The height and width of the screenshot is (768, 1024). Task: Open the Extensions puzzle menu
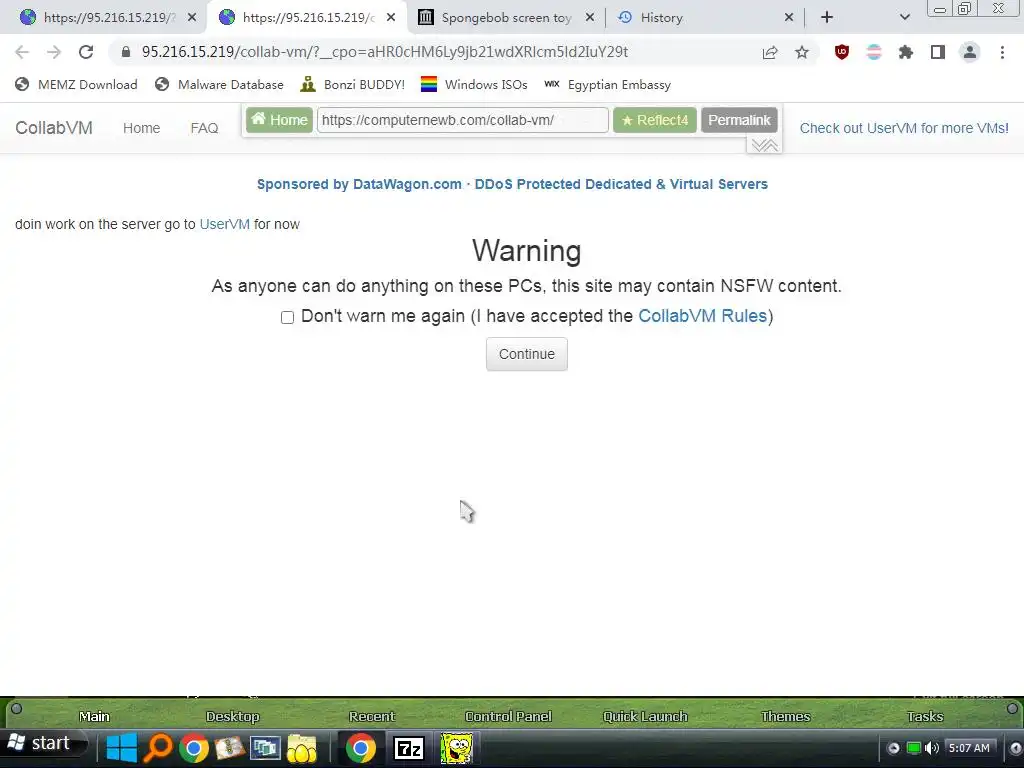[x=906, y=52]
